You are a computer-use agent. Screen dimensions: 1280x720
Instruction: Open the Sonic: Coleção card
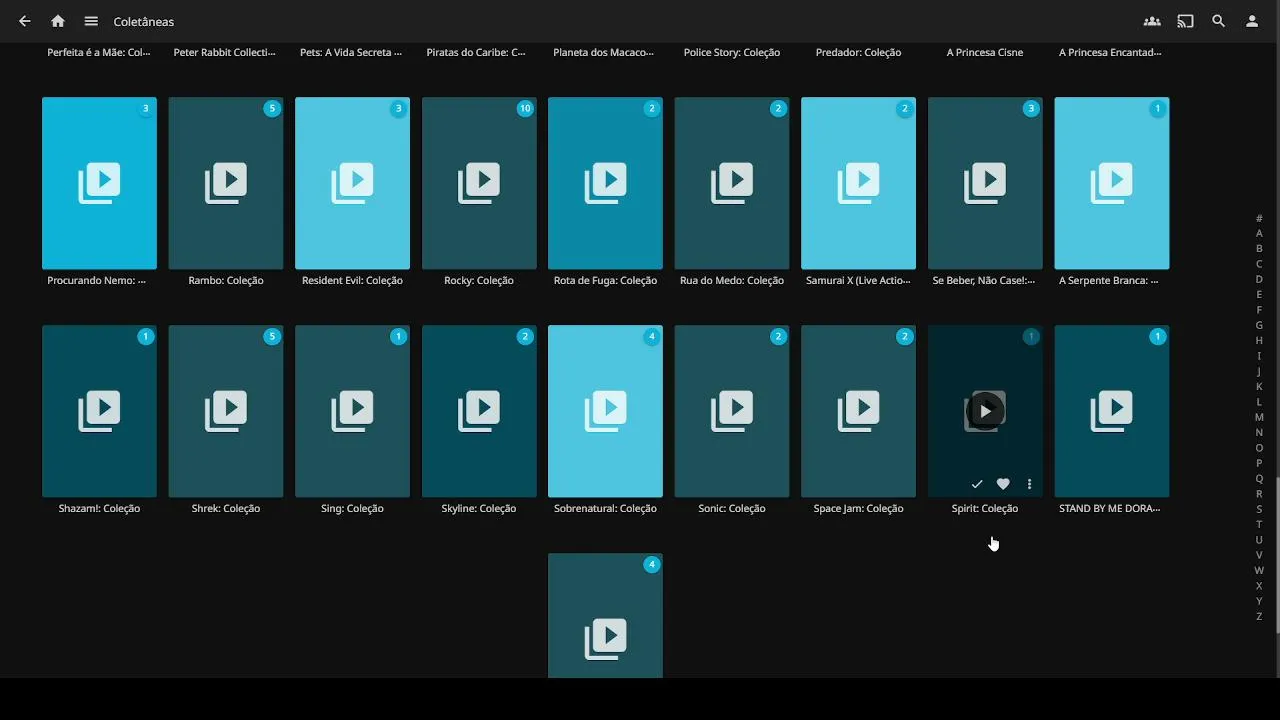(732, 411)
